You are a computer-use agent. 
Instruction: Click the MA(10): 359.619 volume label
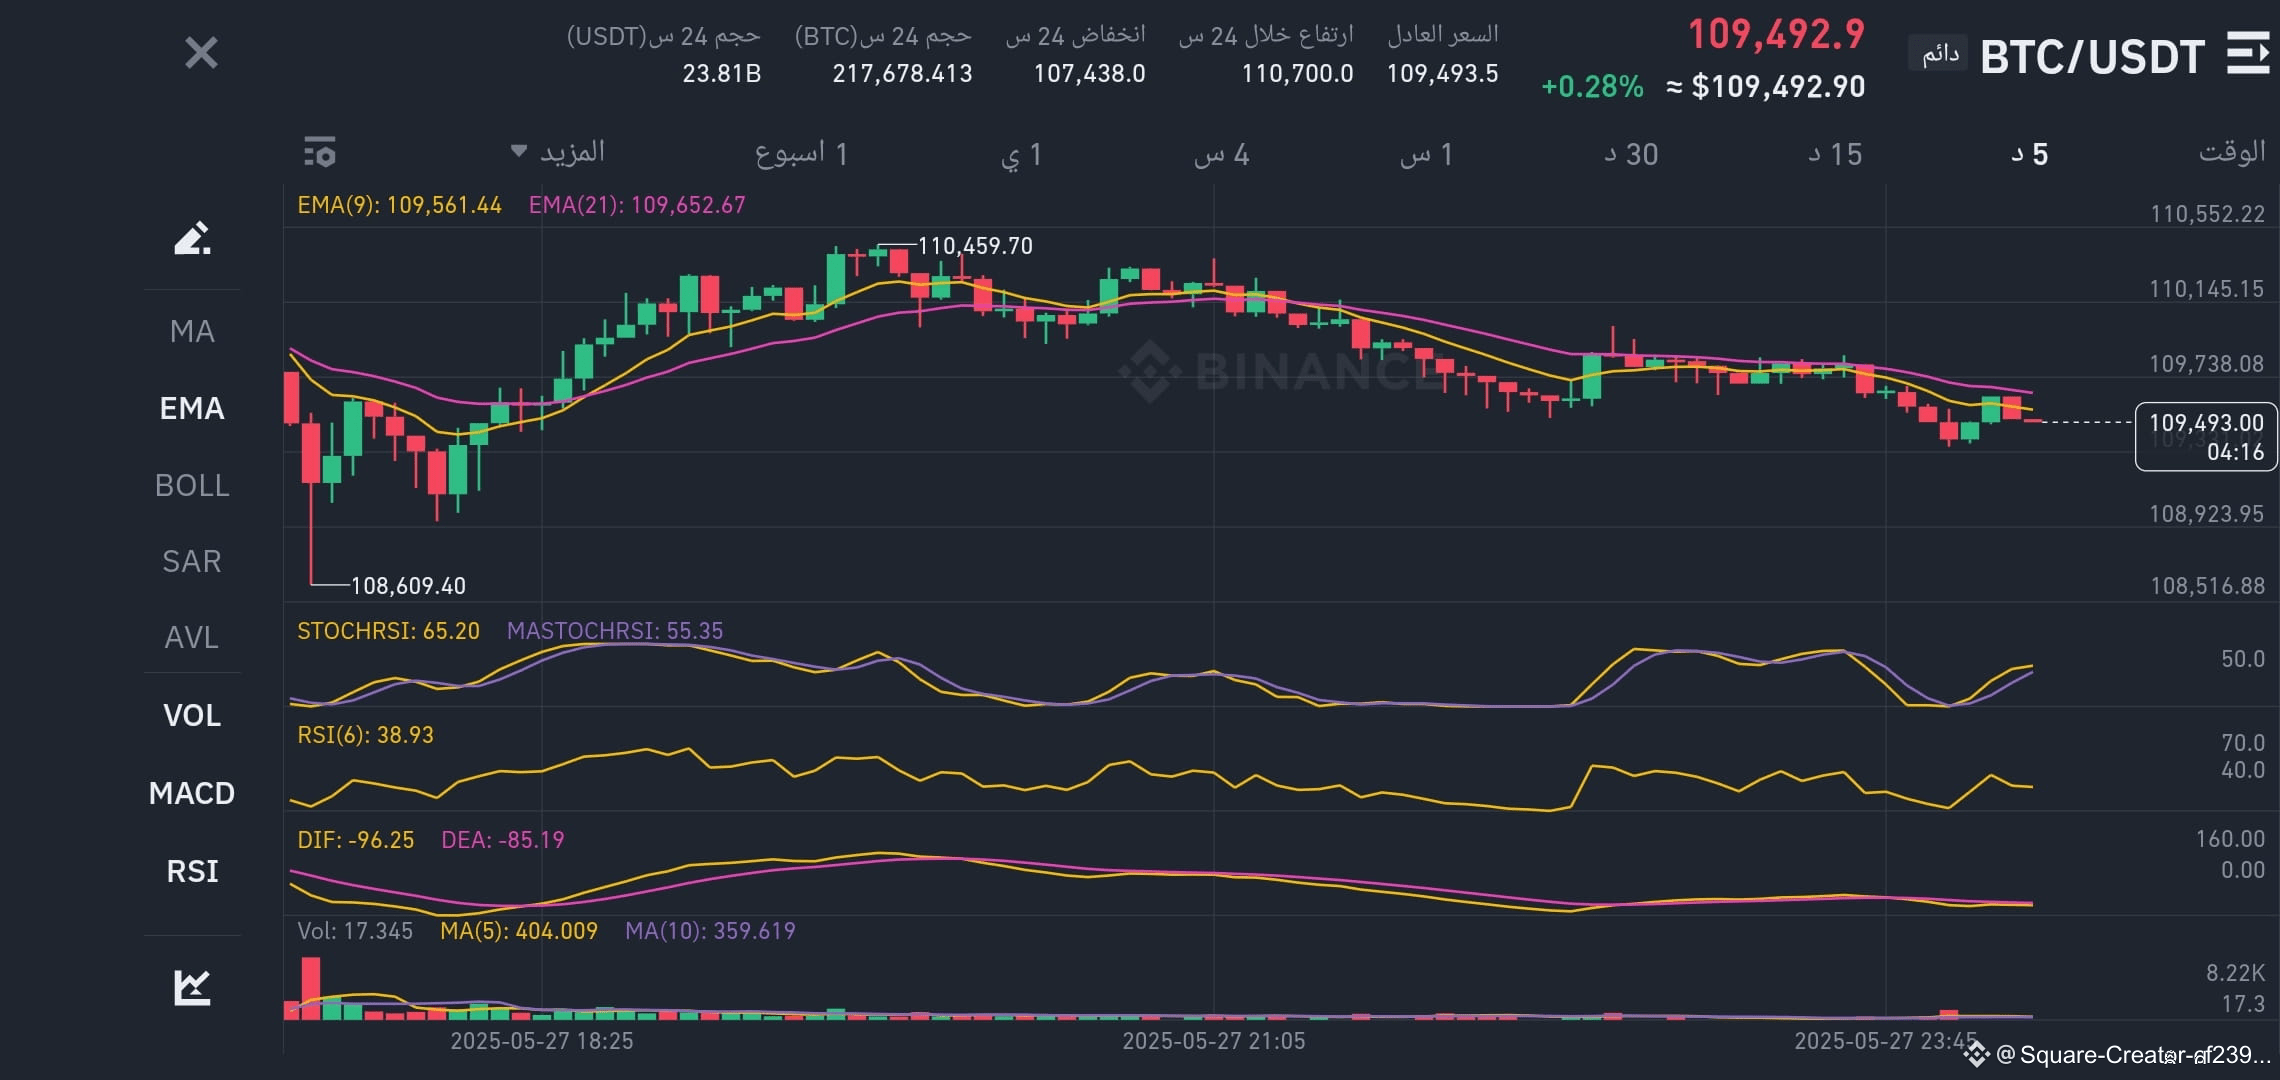(x=710, y=931)
